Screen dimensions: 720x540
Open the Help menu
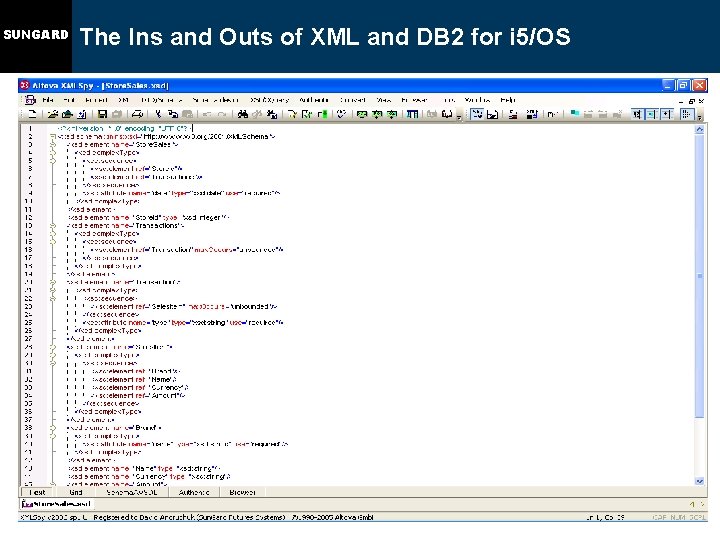pos(508,100)
